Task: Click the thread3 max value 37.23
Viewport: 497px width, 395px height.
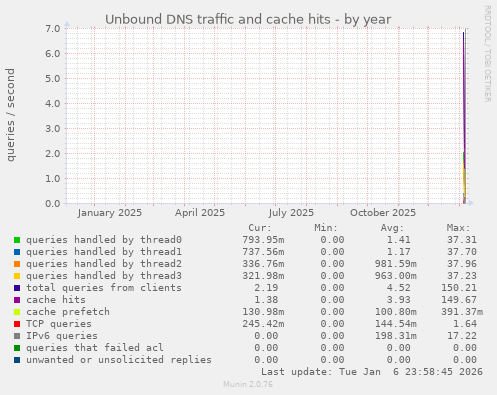Action: pos(462,276)
